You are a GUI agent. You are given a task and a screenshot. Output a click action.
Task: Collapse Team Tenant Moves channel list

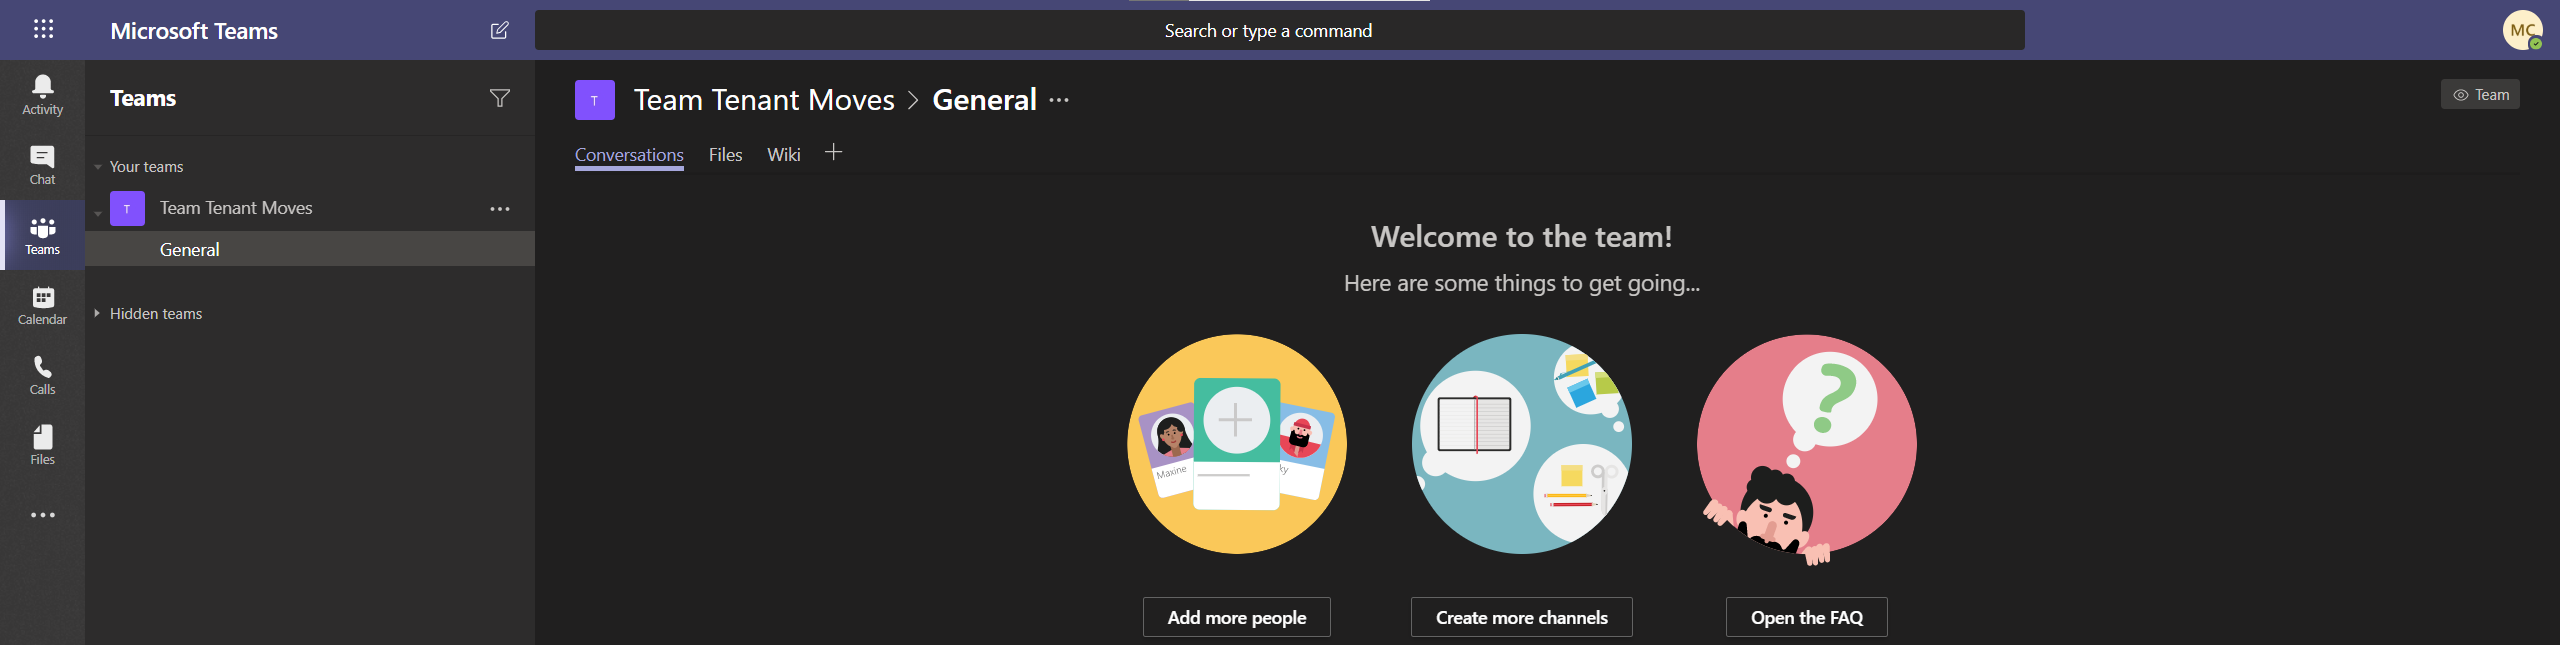(x=98, y=212)
